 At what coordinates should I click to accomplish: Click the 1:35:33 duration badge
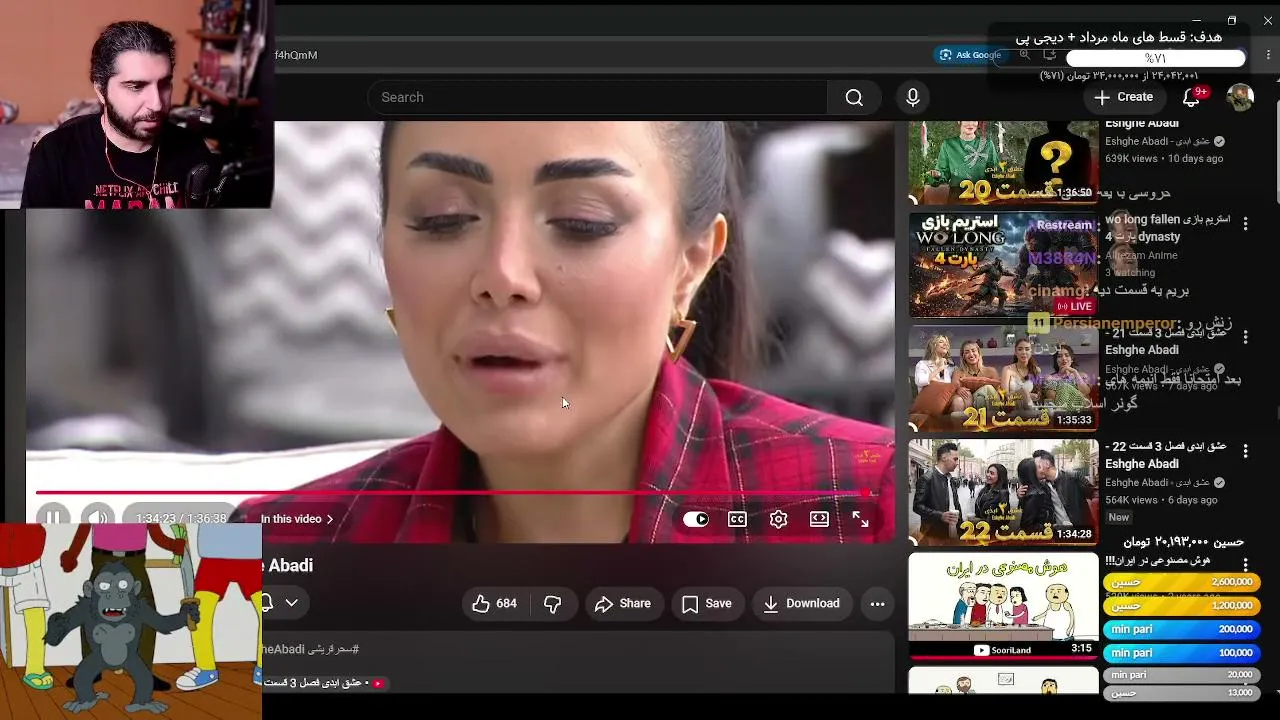click(1074, 420)
